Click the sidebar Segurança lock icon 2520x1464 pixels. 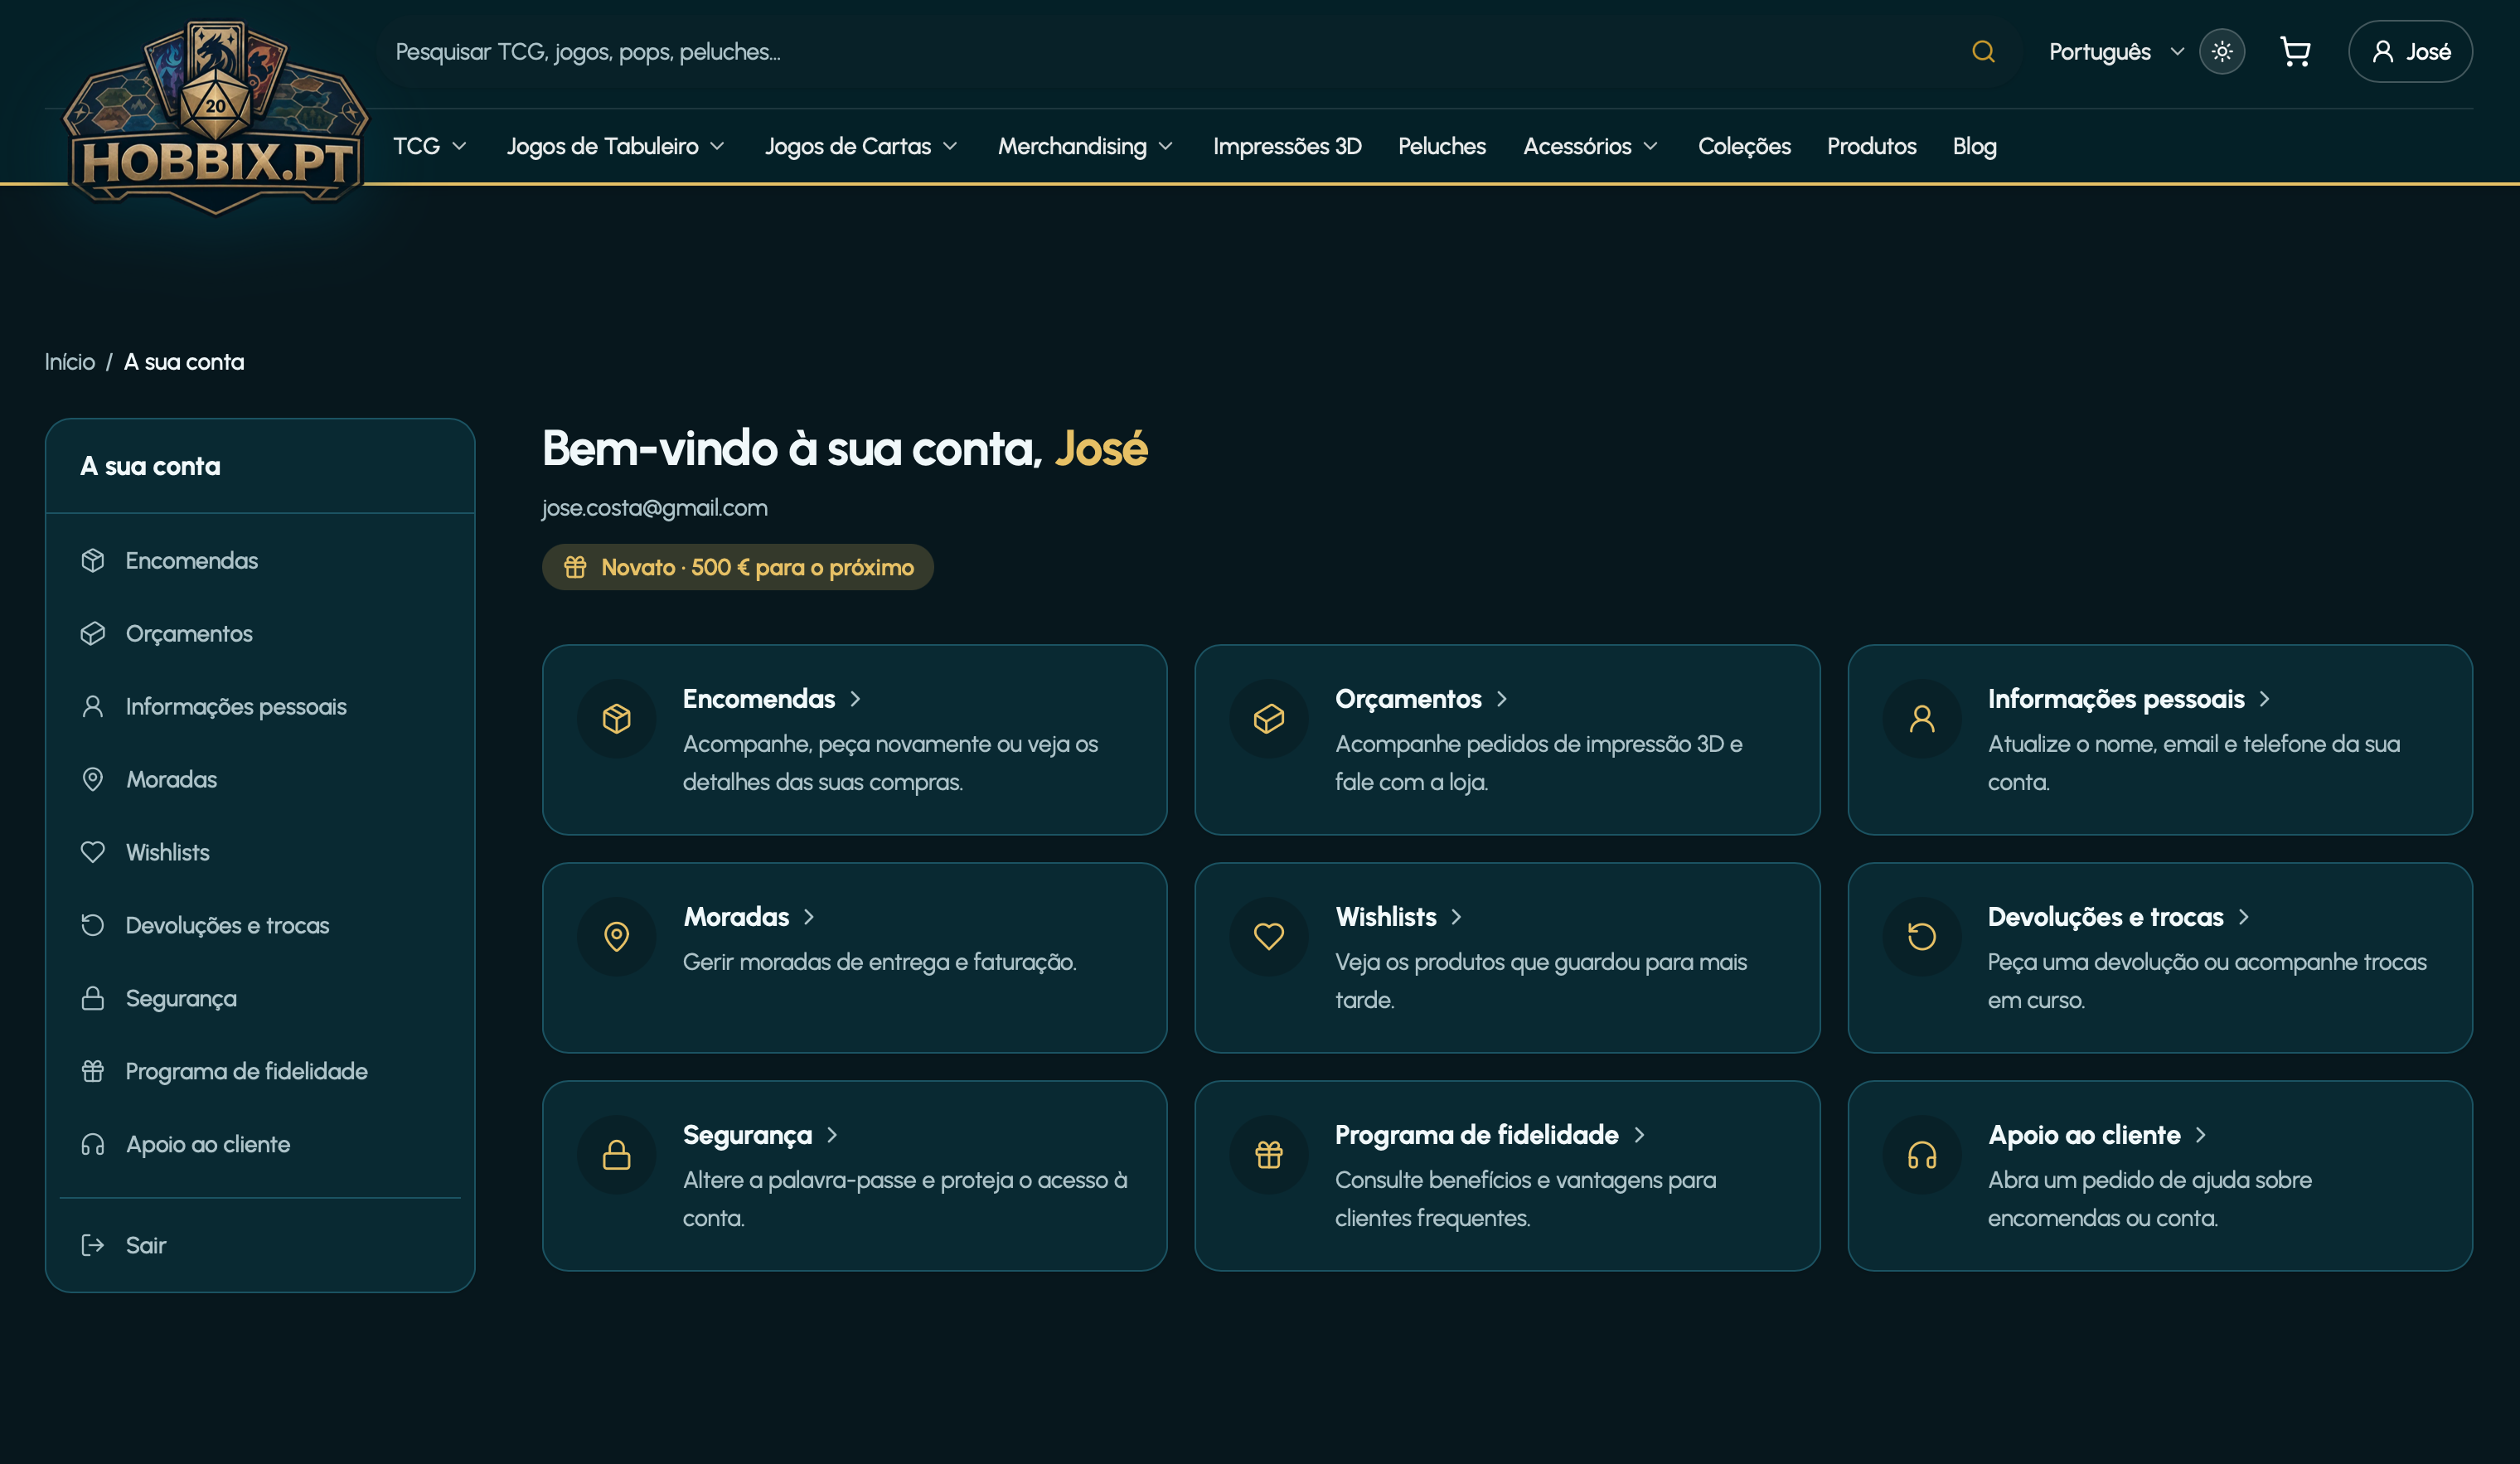coord(92,998)
